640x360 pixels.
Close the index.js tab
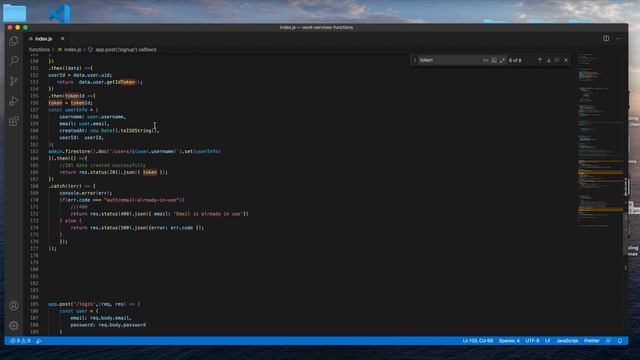[x=62, y=38]
